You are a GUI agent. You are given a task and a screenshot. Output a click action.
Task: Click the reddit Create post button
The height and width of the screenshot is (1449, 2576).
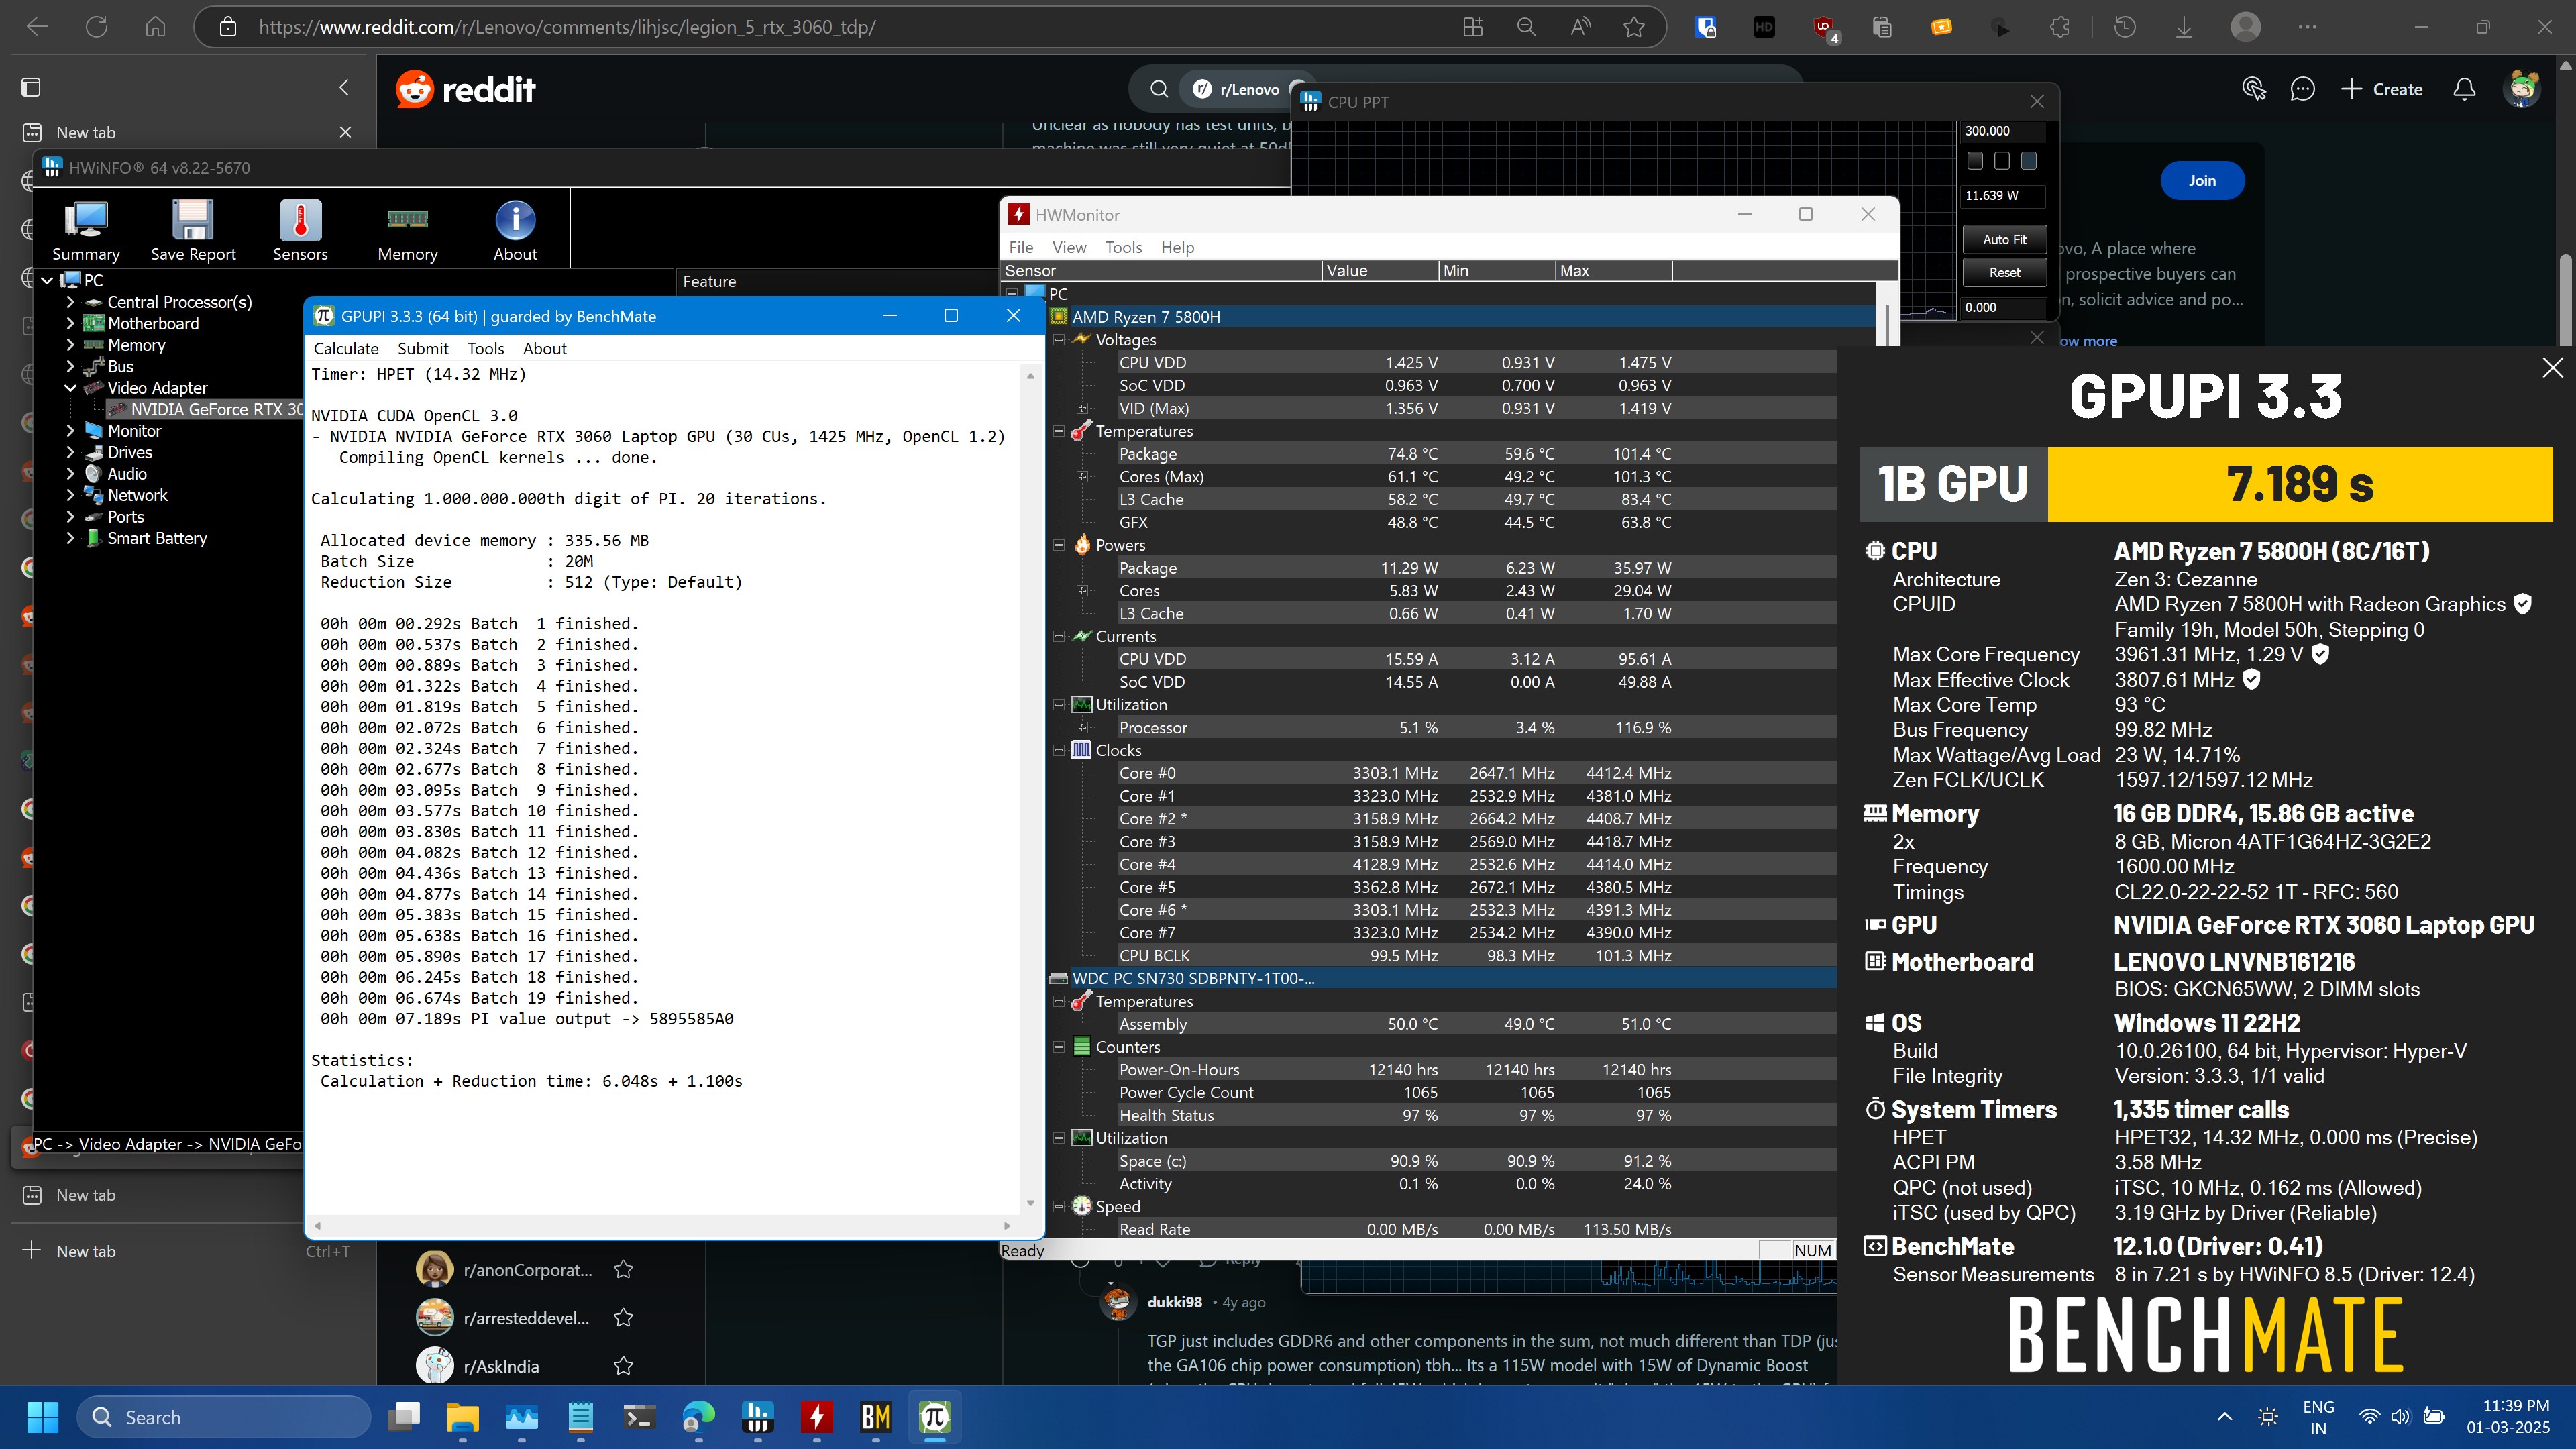[x=2381, y=89]
